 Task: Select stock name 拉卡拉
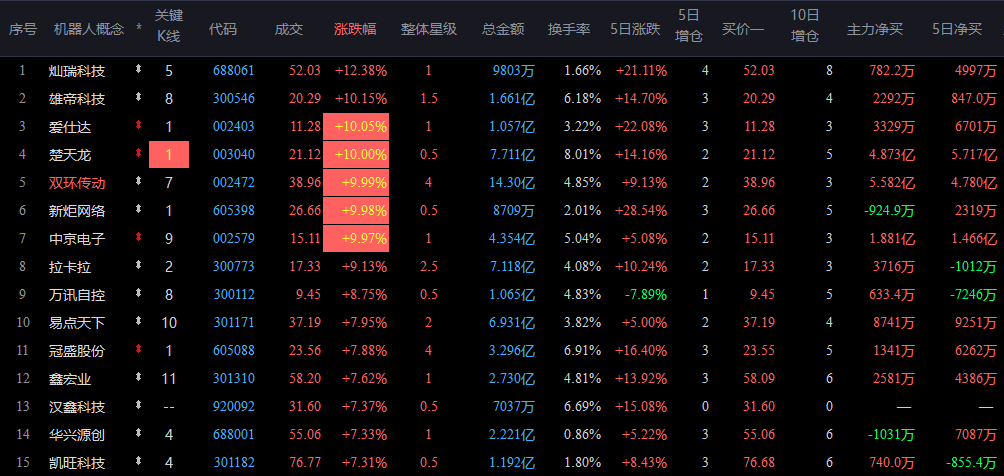click(70, 267)
